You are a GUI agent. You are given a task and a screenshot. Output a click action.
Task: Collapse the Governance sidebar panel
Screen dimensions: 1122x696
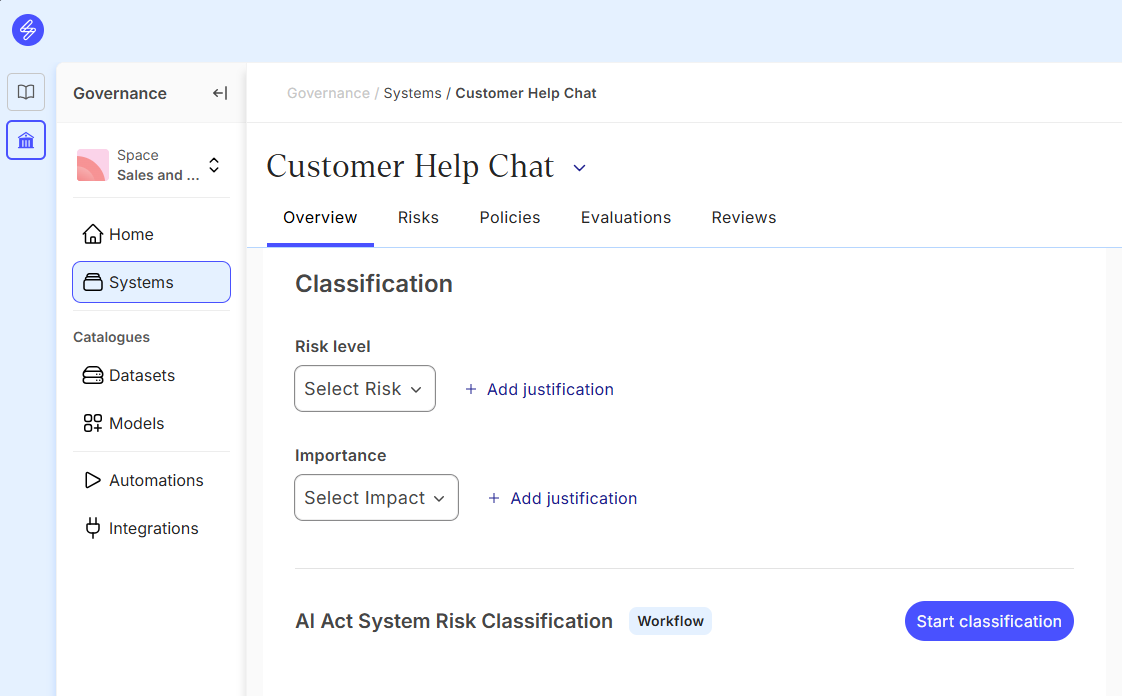click(220, 93)
